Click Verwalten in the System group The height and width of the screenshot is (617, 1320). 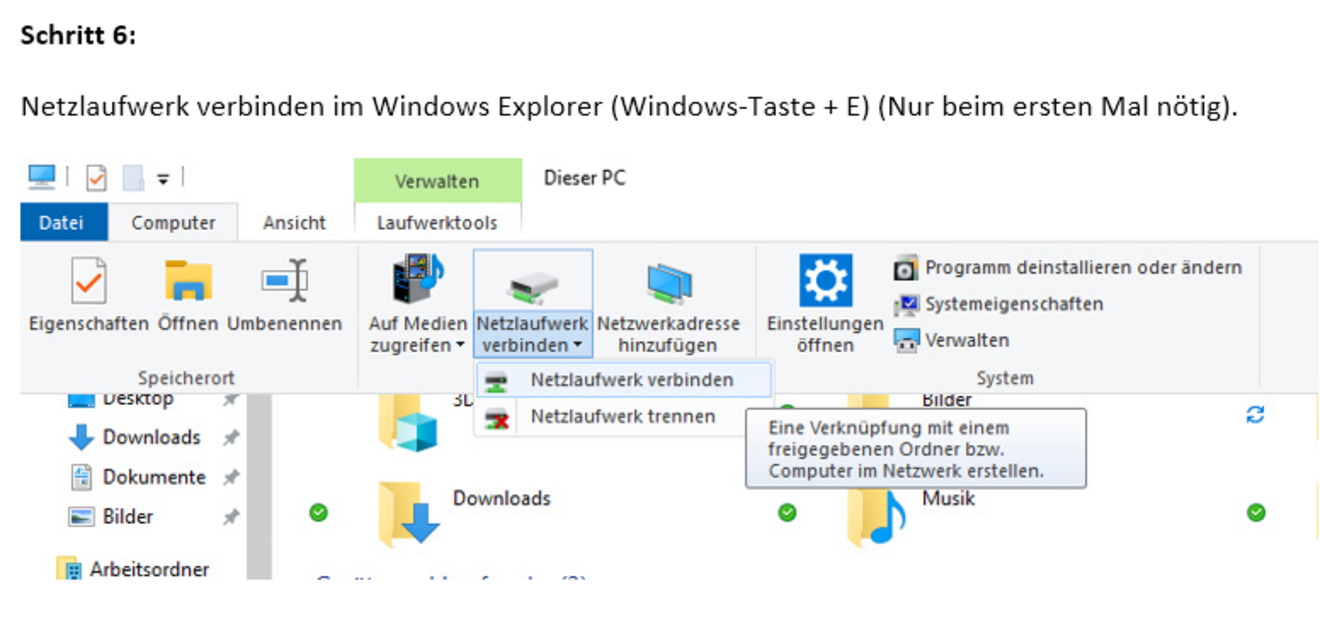coord(966,340)
